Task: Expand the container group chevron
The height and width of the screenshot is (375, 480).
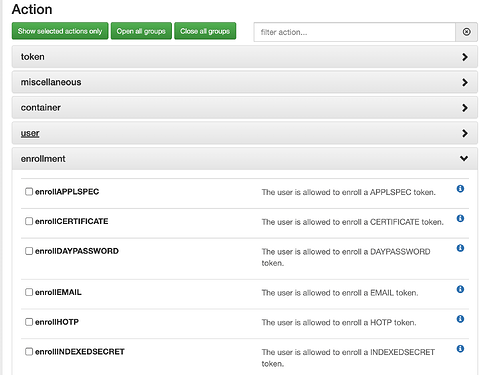Action: 465,108
